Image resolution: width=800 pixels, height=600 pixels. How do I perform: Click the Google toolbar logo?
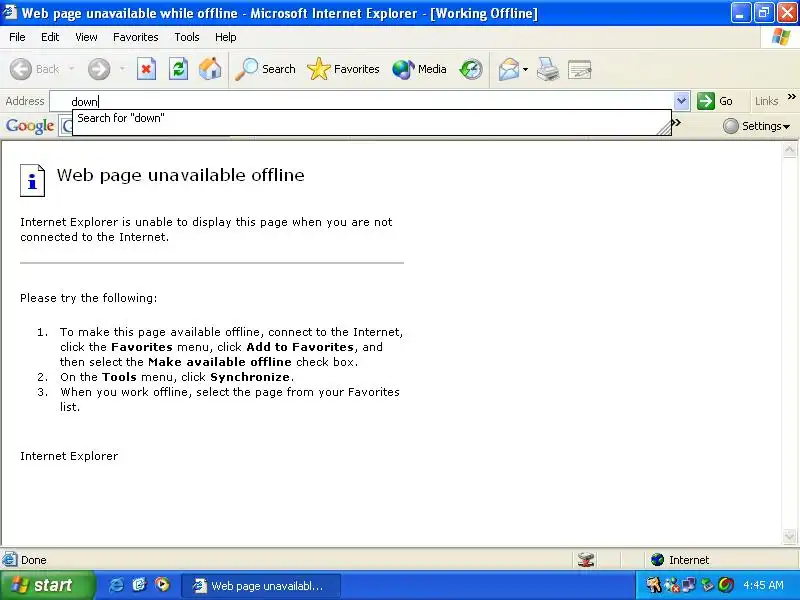click(30, 126)
